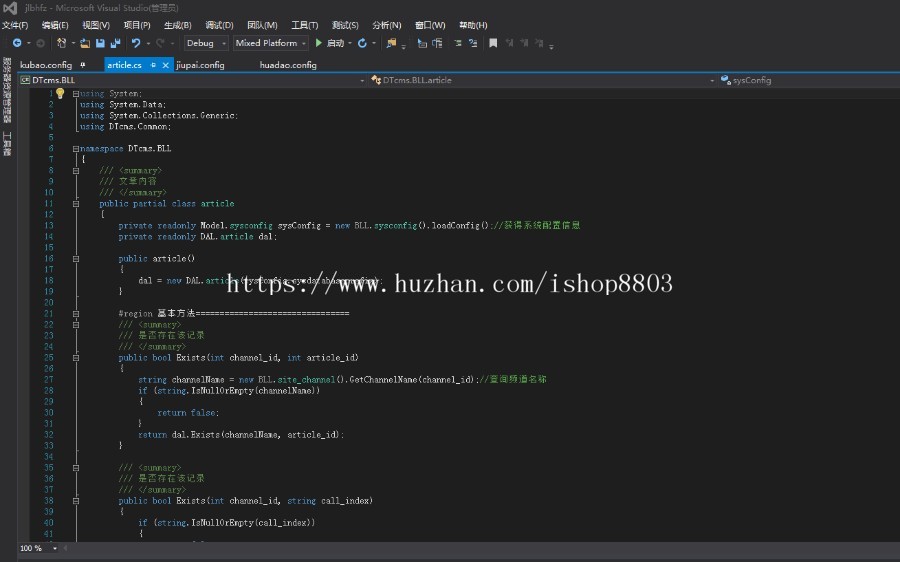Open the 调试(D) menu
The width and height of the screenshot is (900, 562).
tap(219, 25)
